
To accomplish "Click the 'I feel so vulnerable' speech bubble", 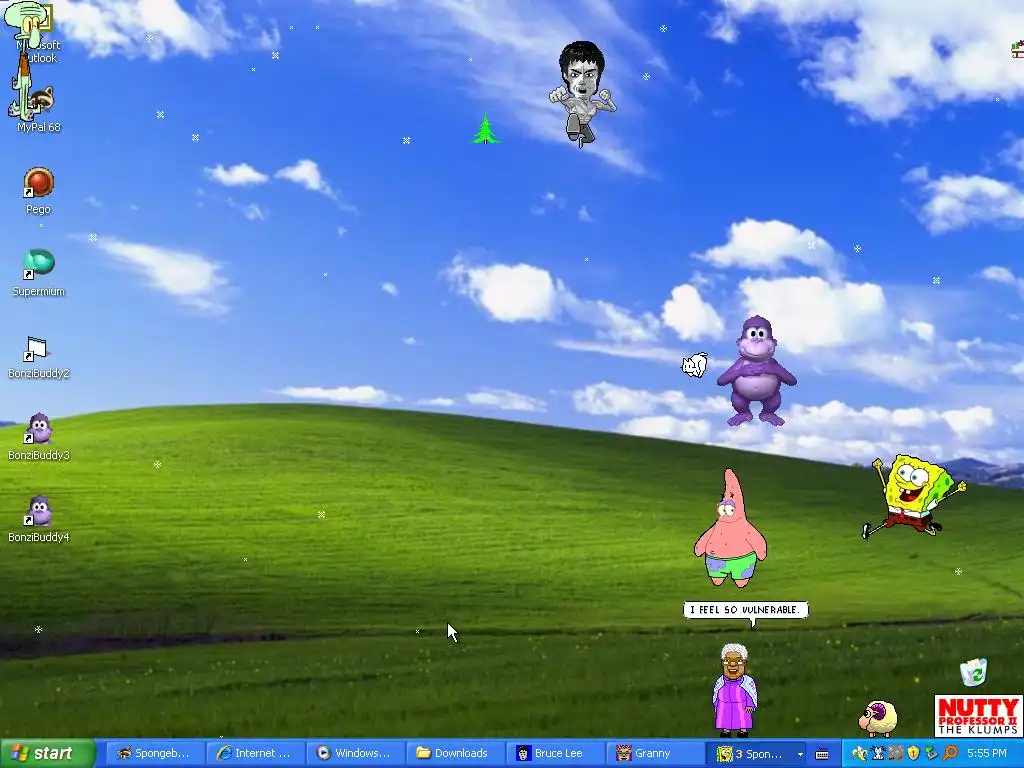I will coord(745,610).
